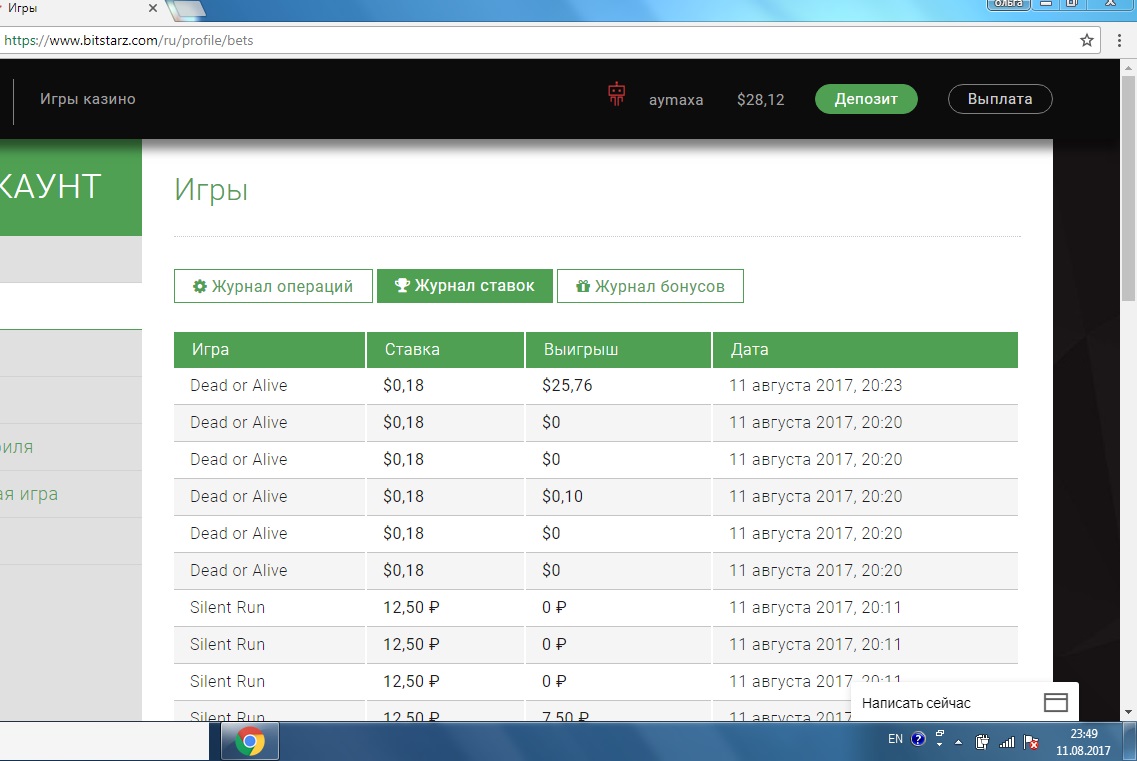Screen dimensions: 1137x761
Task: Click the Action Center flag tray icon
Action: pyautogui.click(x=1030, y=741)
